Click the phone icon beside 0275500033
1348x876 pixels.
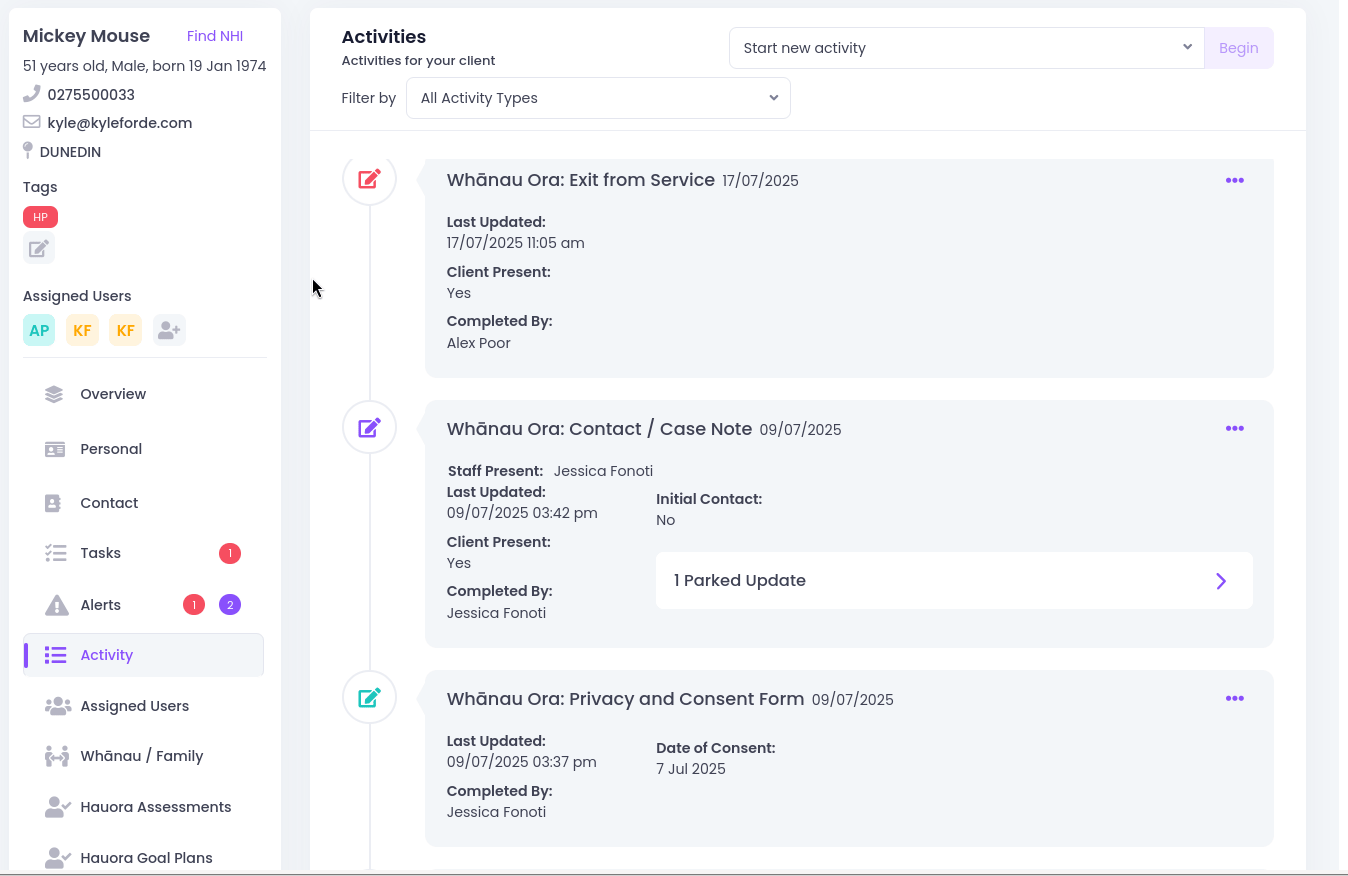pyautogui.click(x=31, y=94)
